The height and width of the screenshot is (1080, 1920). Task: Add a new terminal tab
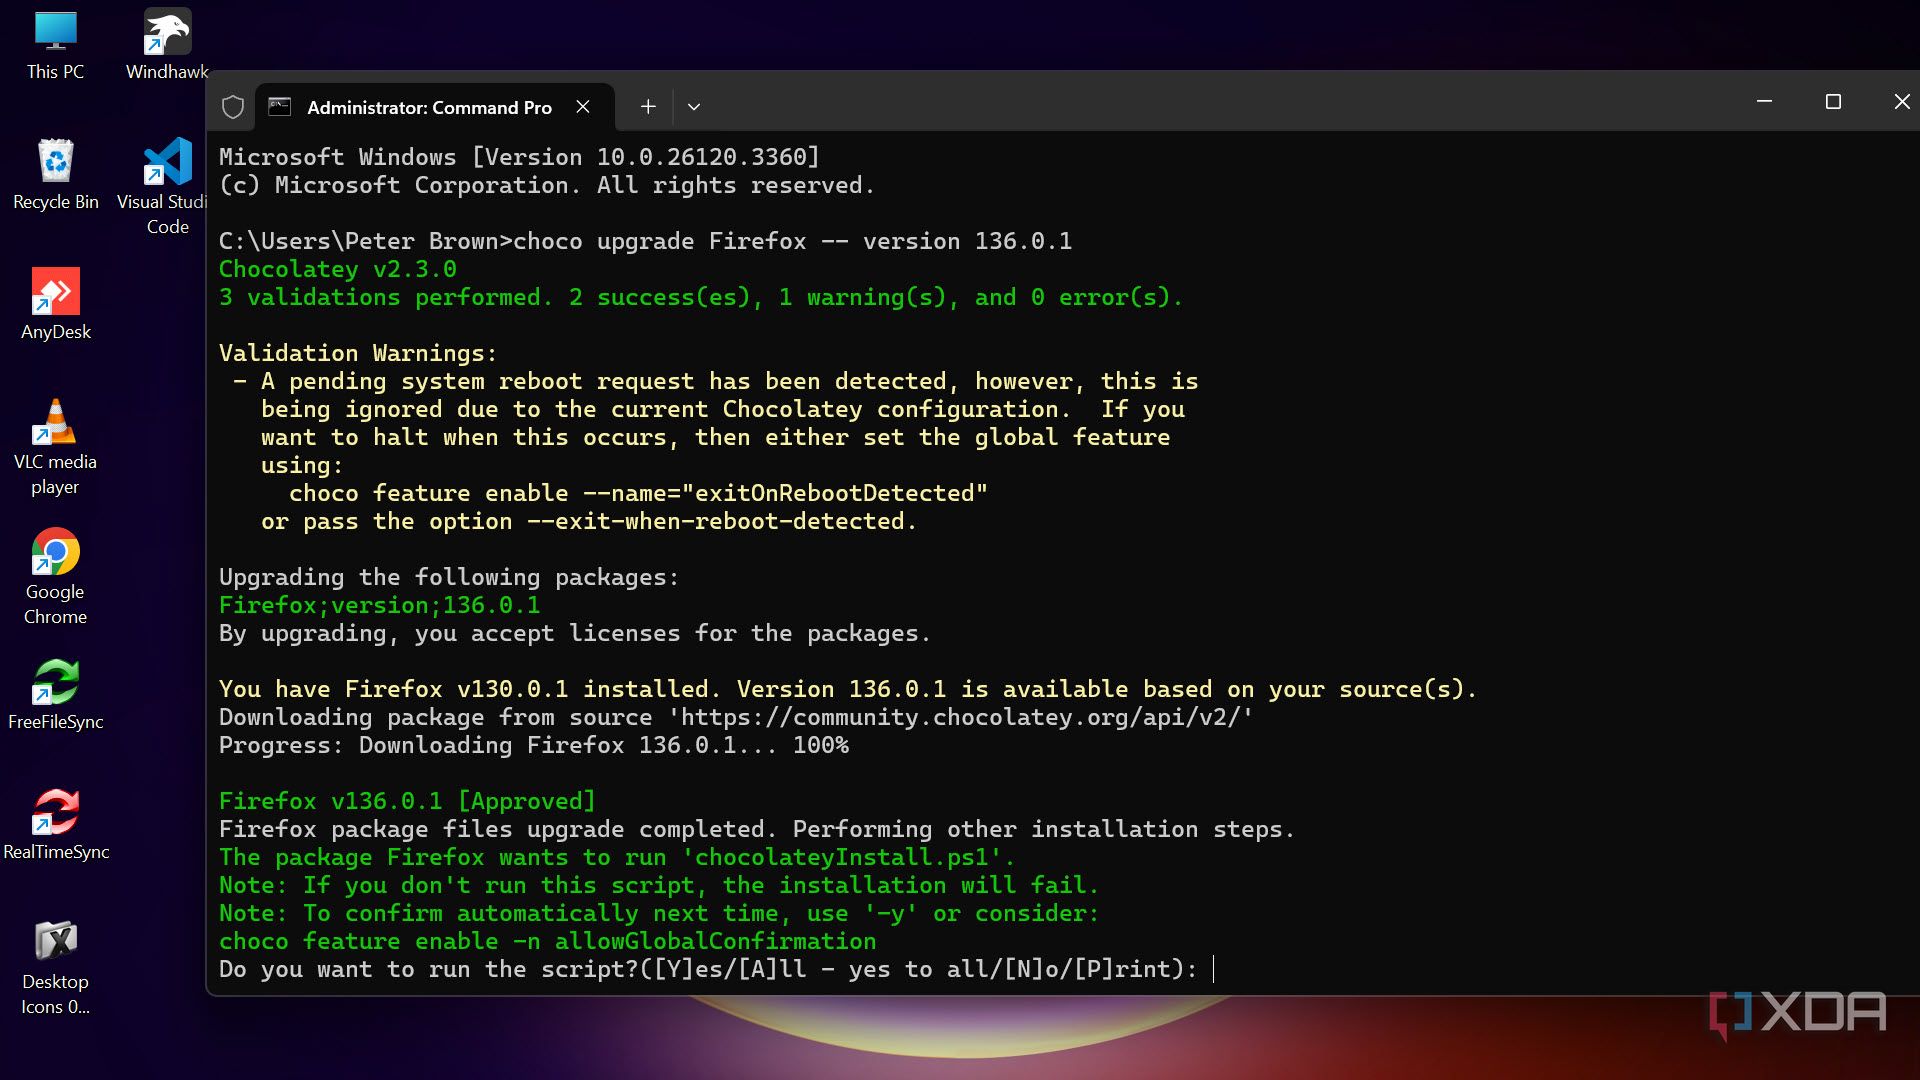point(648,107)
